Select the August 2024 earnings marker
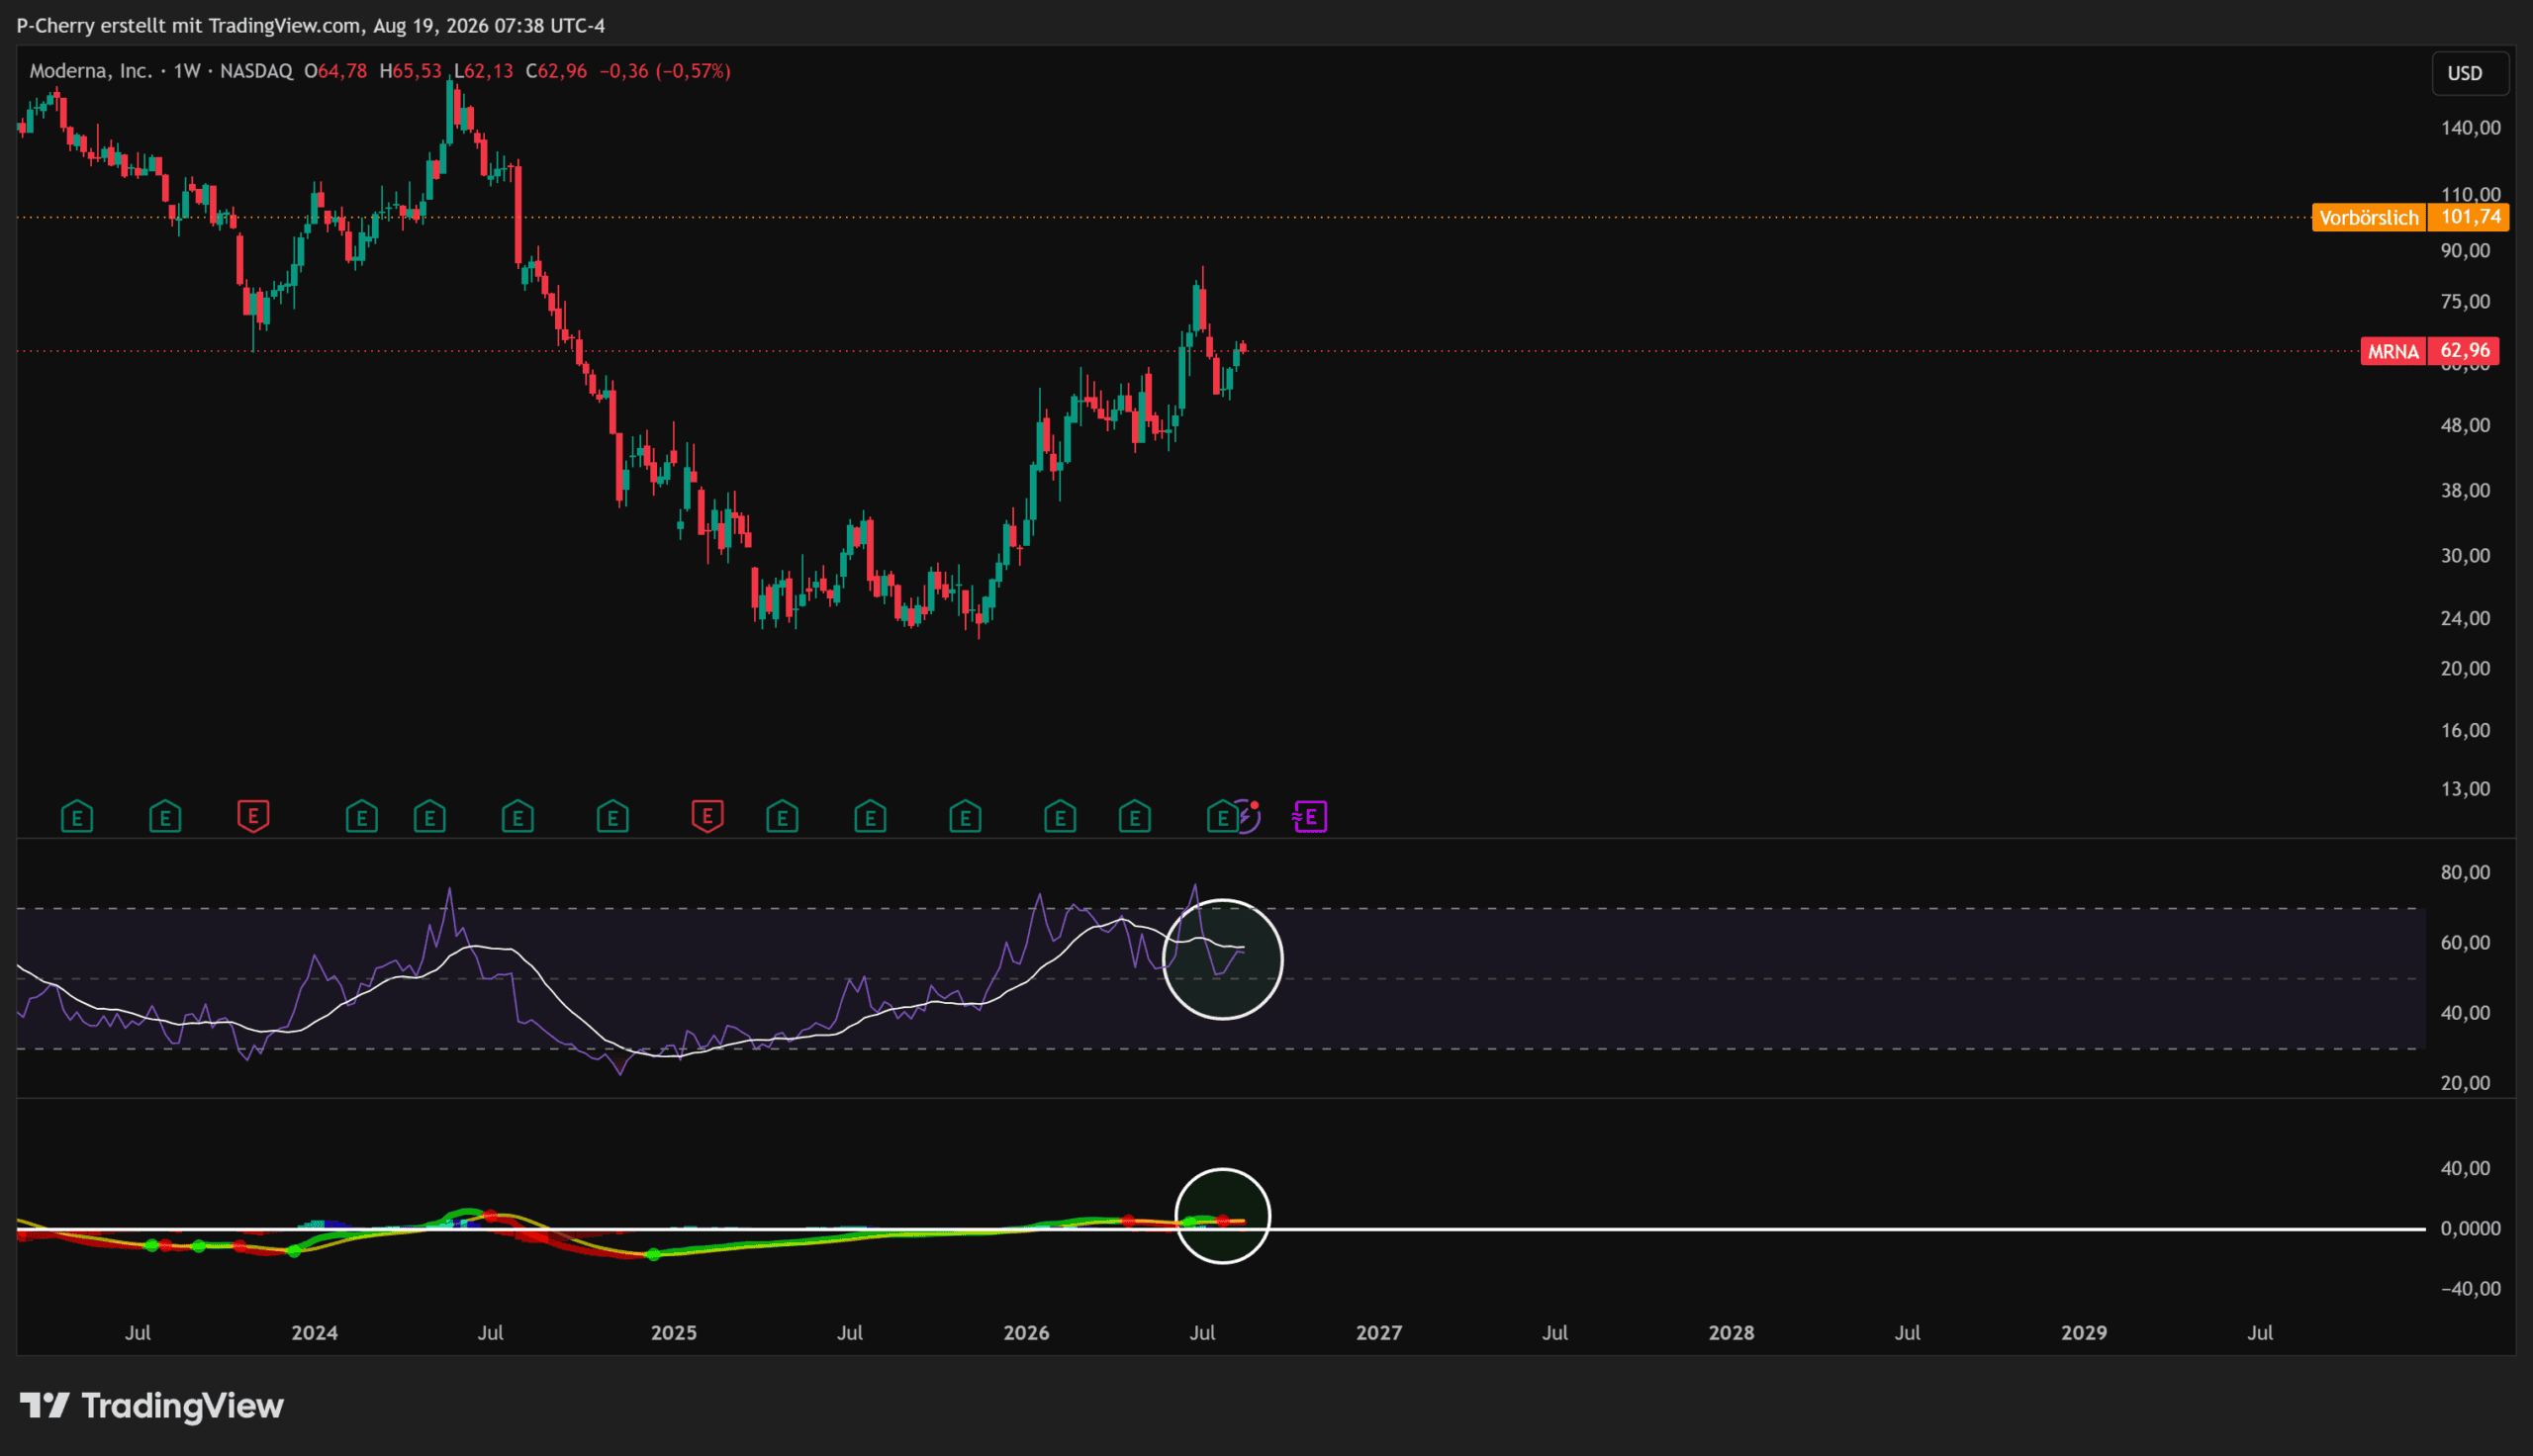The image size is (2533, 1456). click(517, 817)
